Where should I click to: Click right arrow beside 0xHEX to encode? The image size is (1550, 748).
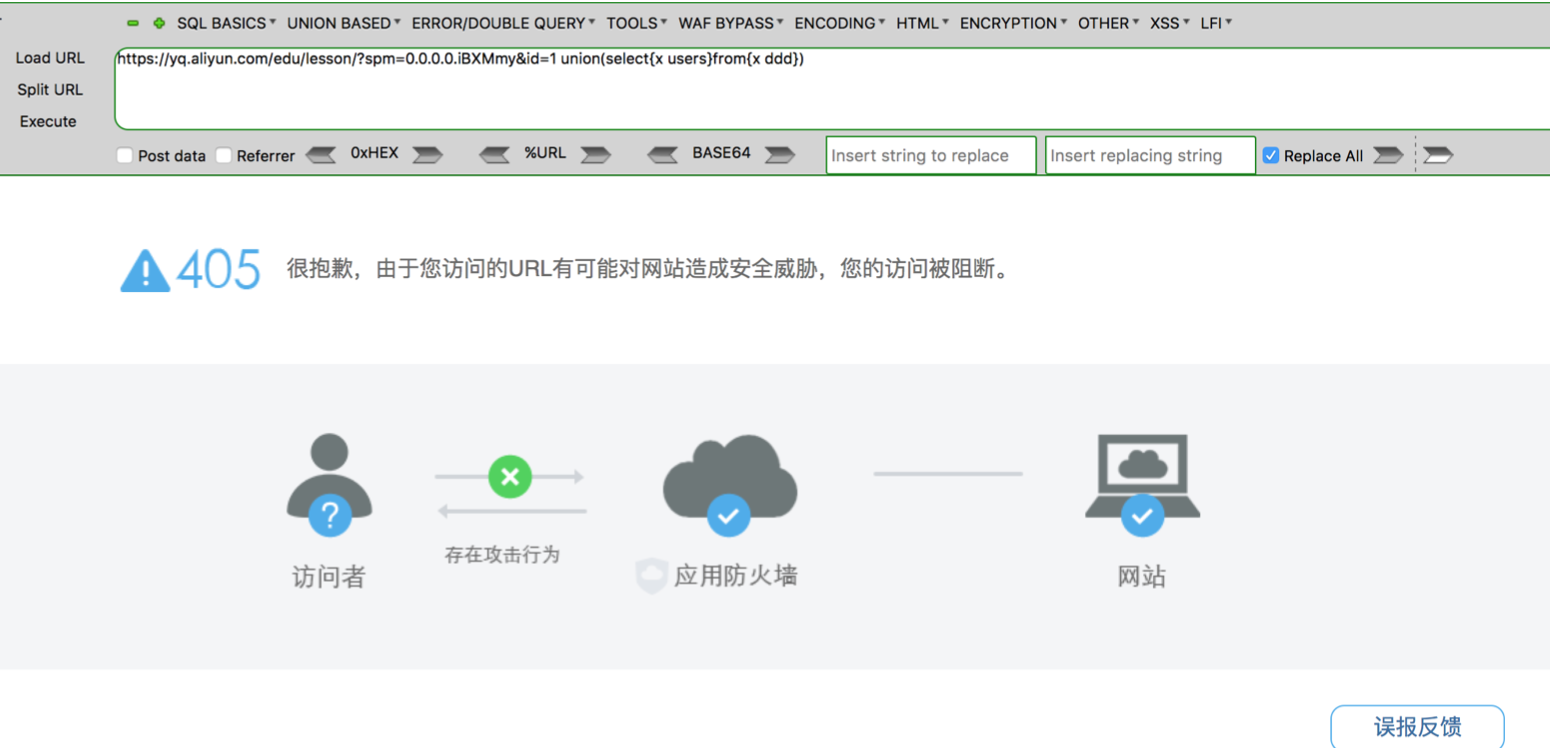(427, 155)
